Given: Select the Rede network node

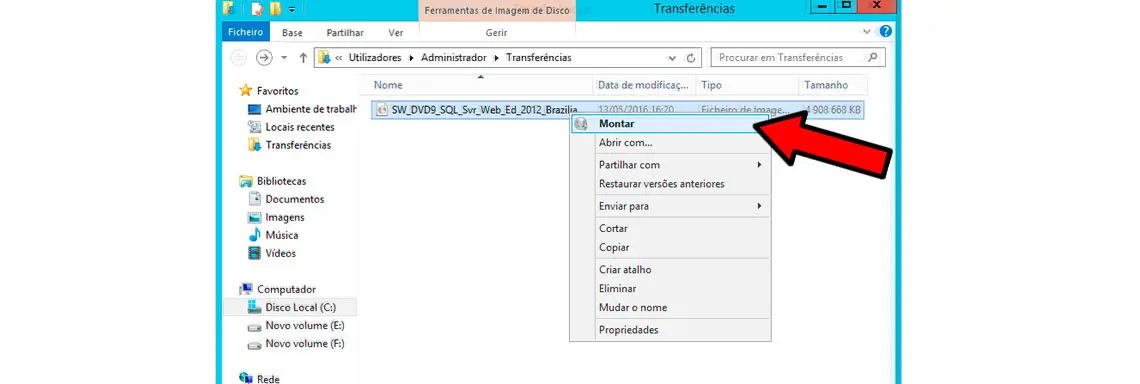Looking at the screenshot, I should (x=268, y=379).
